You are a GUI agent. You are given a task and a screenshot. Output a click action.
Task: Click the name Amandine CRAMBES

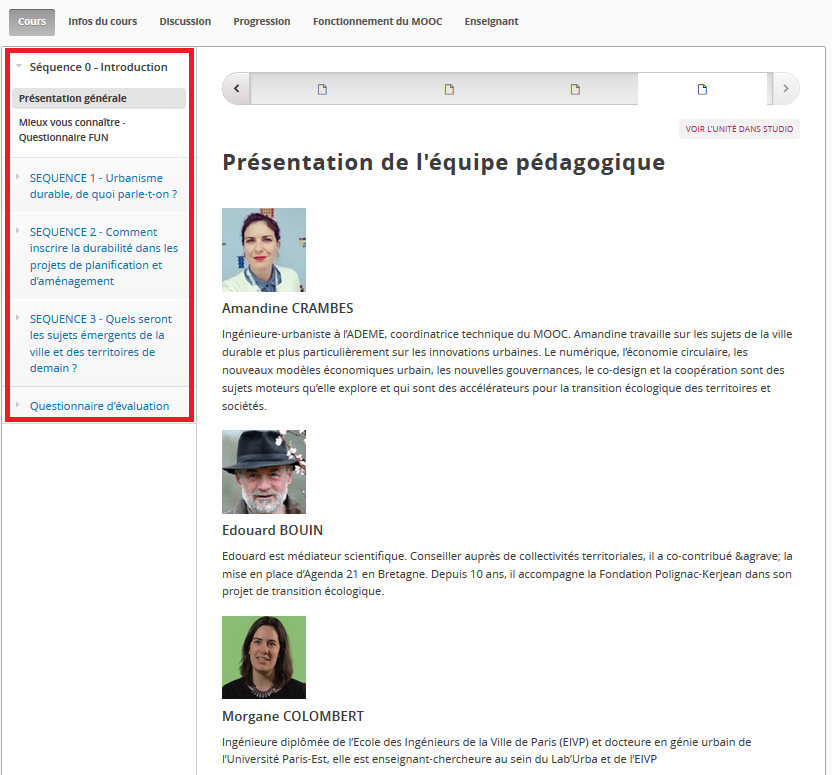pyautogui.click(x=288, y=308)
